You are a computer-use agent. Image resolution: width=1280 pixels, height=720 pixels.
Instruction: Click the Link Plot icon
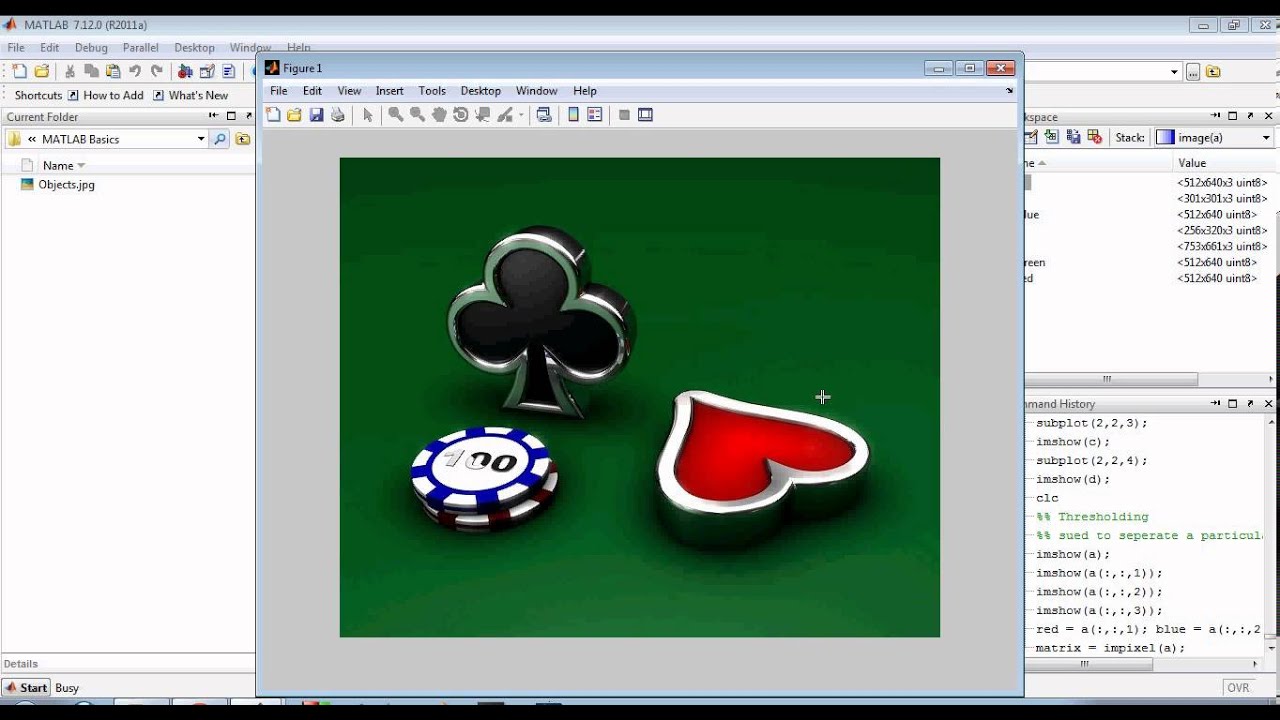pyautogui.click(x=544, y=115)
